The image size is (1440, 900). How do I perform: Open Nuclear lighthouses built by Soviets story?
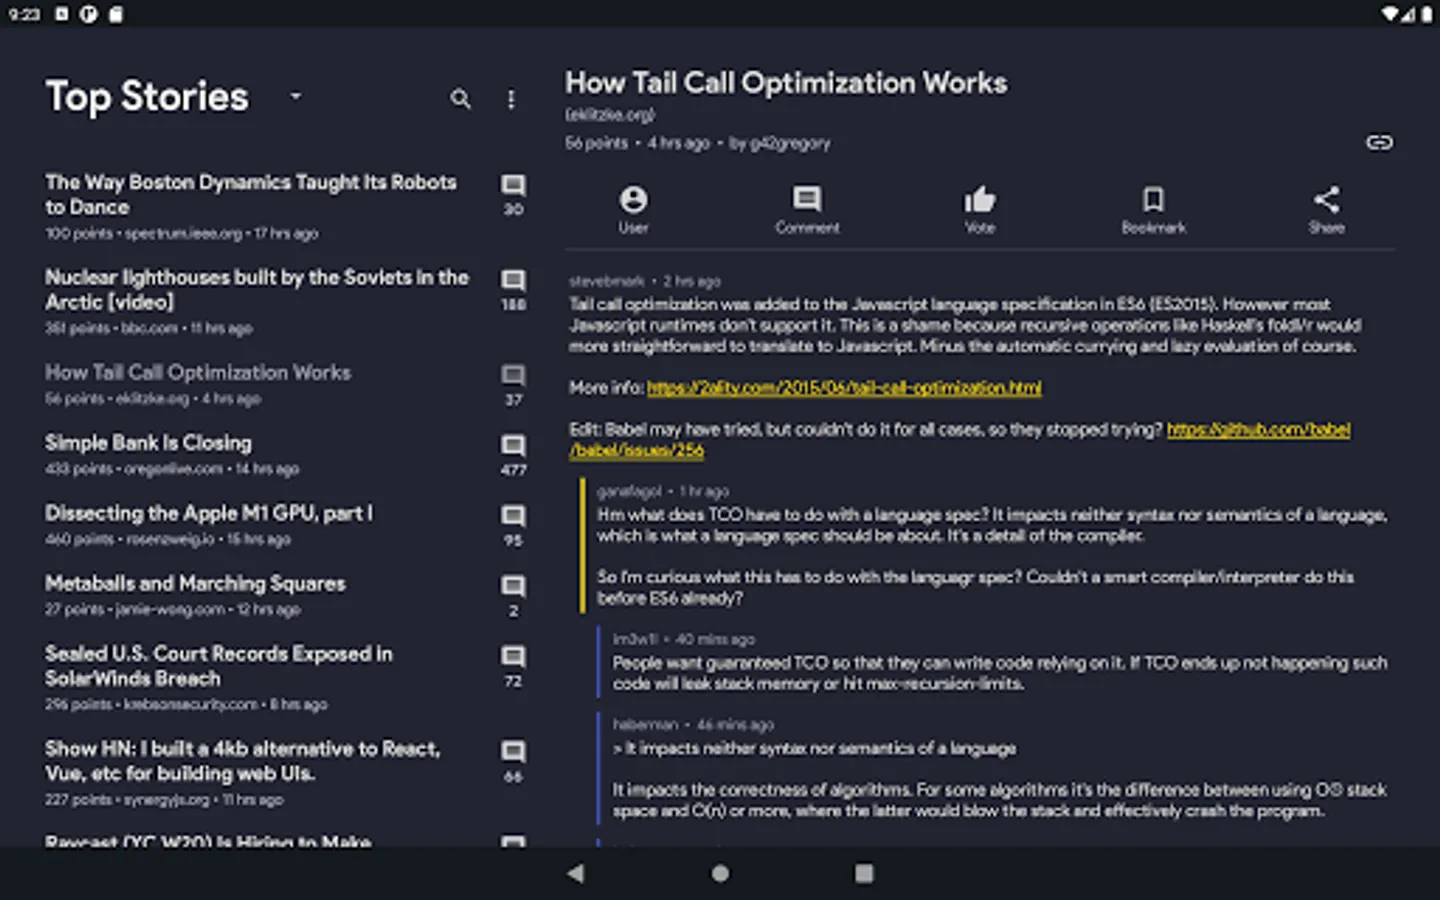coord(256,289)
